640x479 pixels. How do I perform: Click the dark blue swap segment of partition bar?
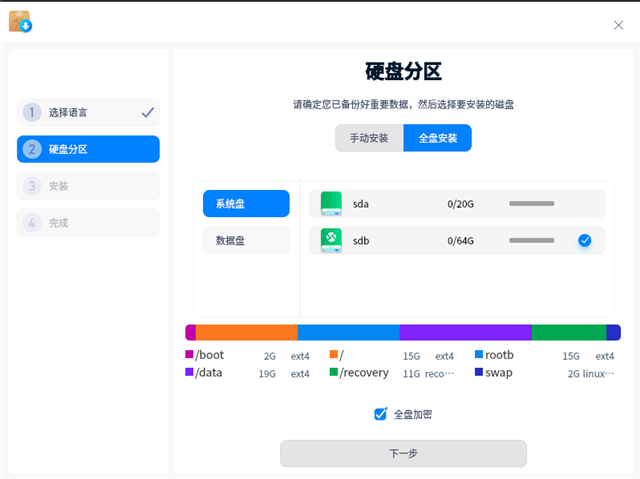[613, 333]
